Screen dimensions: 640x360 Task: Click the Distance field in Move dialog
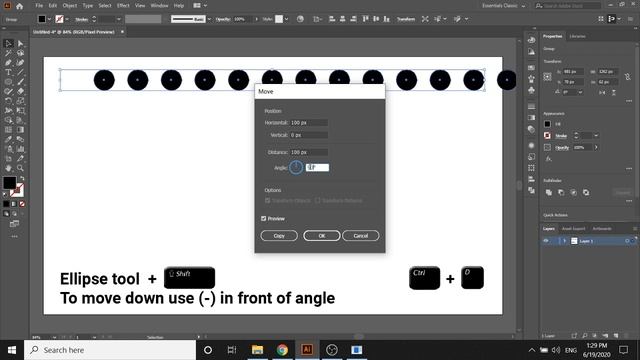[x=309, y=152]
